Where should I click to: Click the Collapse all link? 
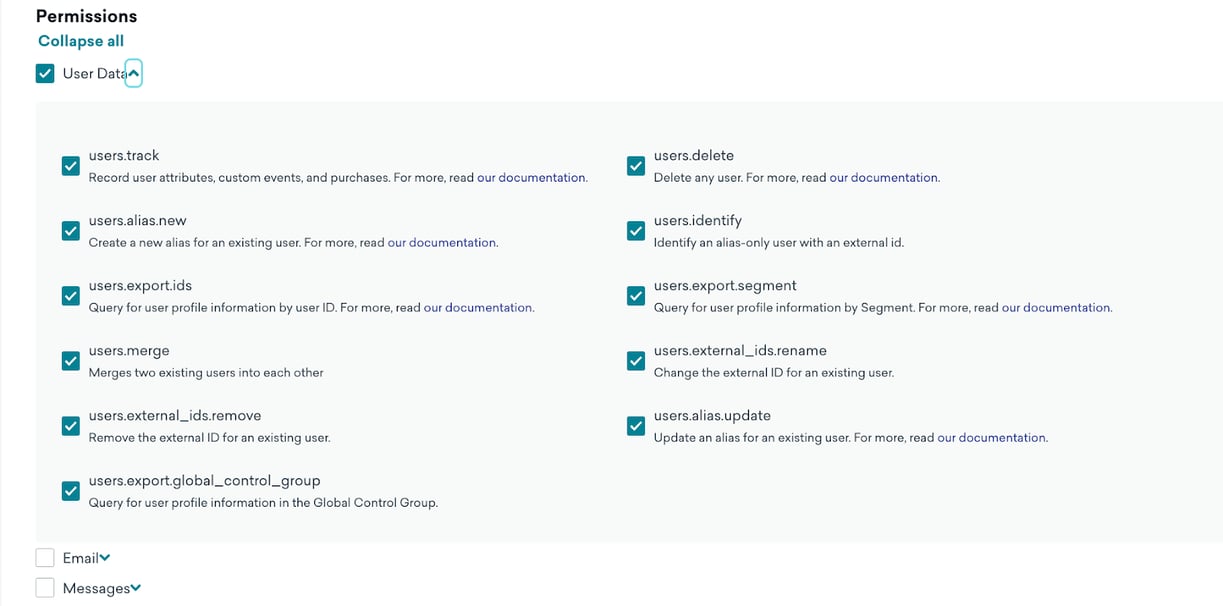point(81,41)
